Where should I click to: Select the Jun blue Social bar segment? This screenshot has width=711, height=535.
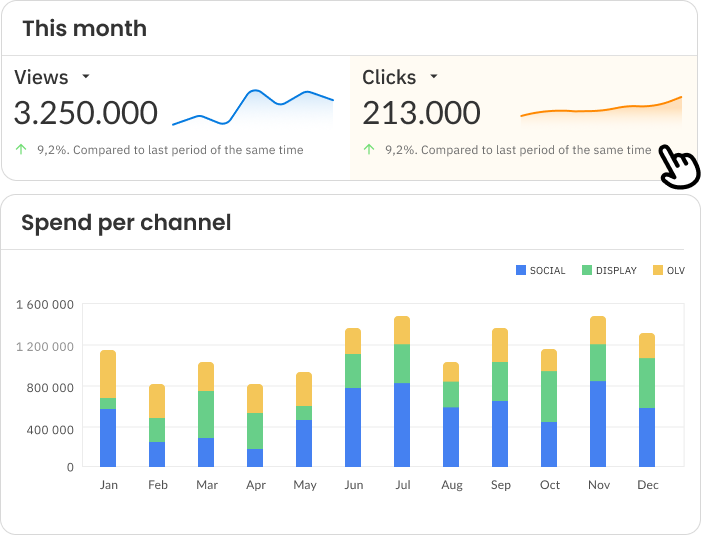[x=353, y=428]
